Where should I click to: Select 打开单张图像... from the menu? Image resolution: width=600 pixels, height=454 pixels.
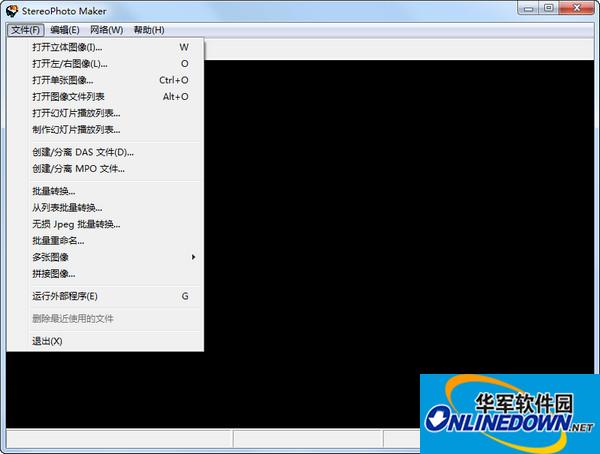click(x=105, y=80)
